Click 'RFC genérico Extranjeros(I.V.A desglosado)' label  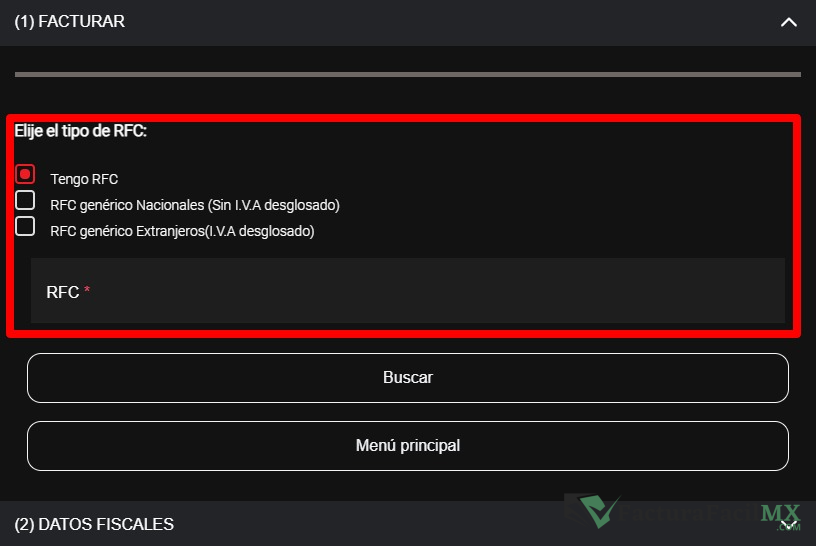(182, 231)
